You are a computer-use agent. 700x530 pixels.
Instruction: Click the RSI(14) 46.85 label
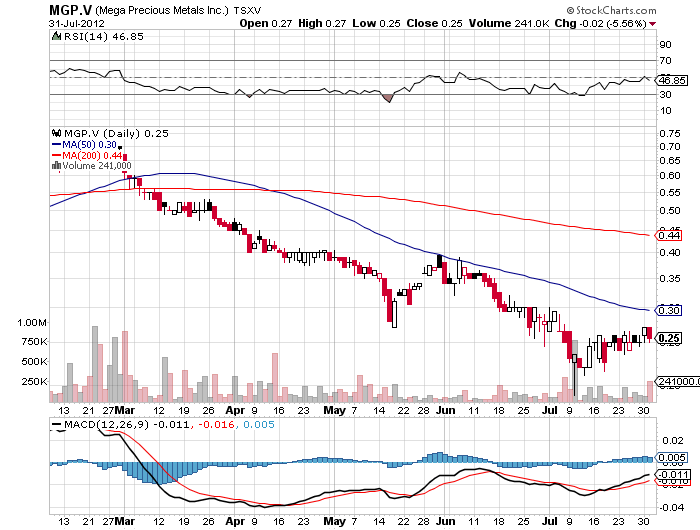104,36
